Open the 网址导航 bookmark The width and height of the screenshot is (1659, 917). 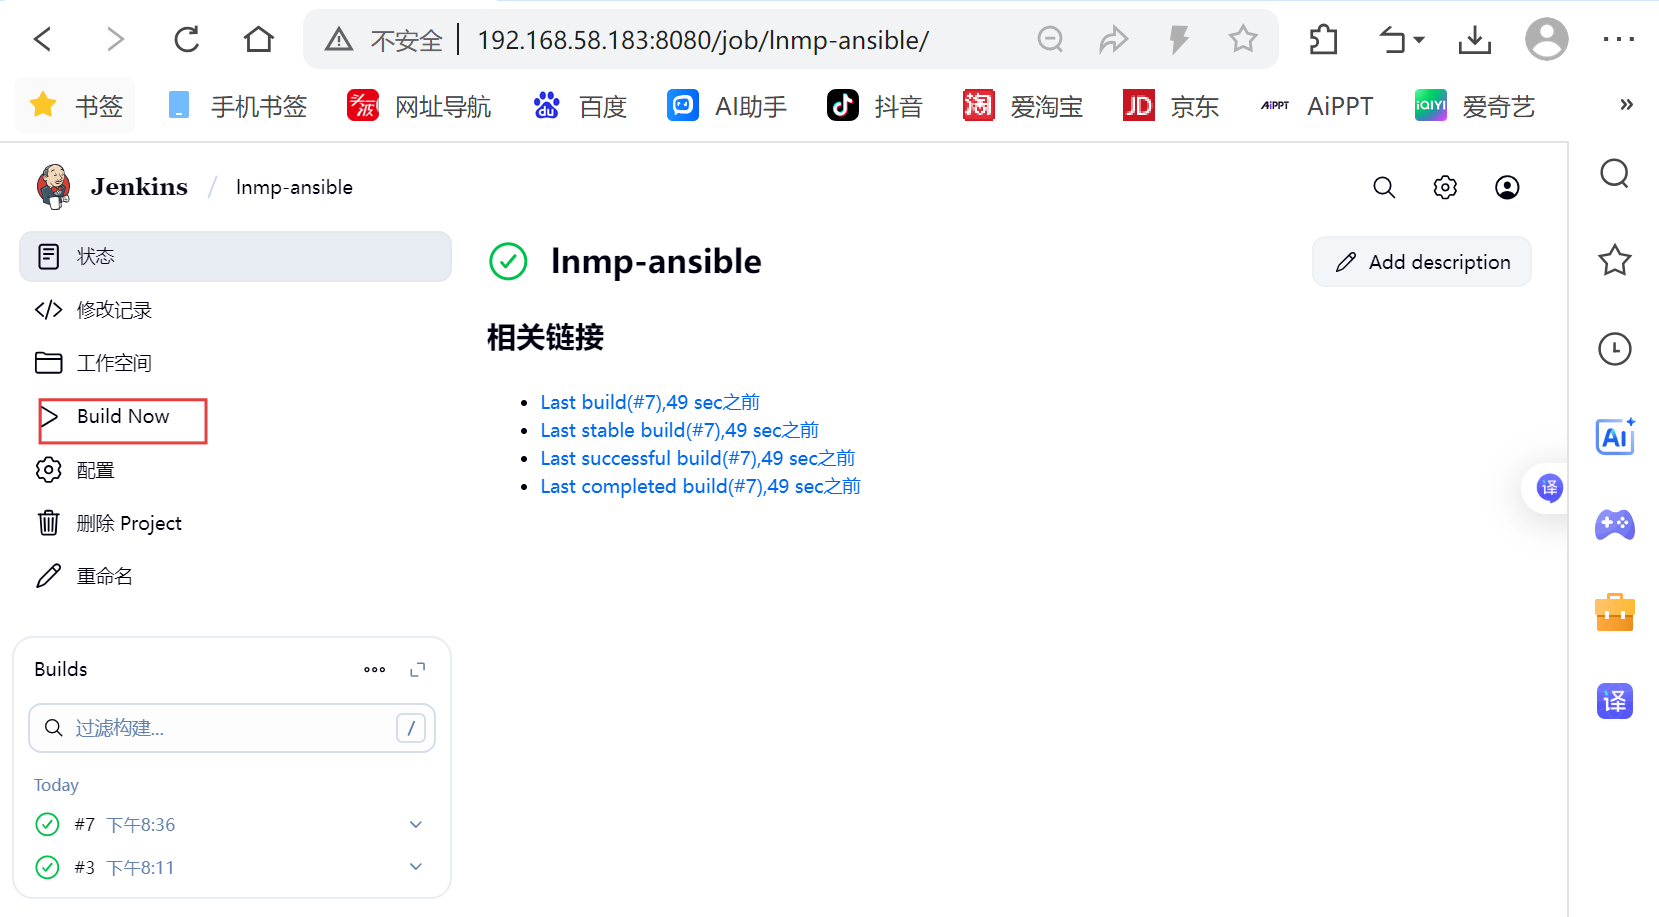pyautogui.click(x=419, y=105)
